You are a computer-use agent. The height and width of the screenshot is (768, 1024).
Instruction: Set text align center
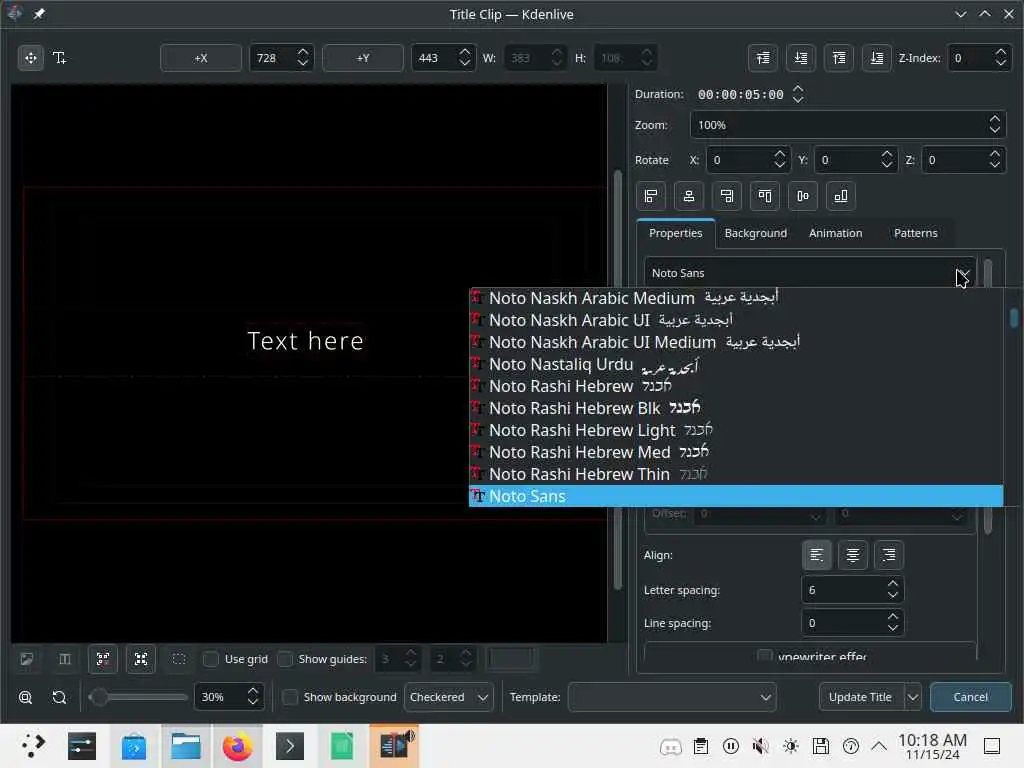pyautogui.click(x=853, y=555)
